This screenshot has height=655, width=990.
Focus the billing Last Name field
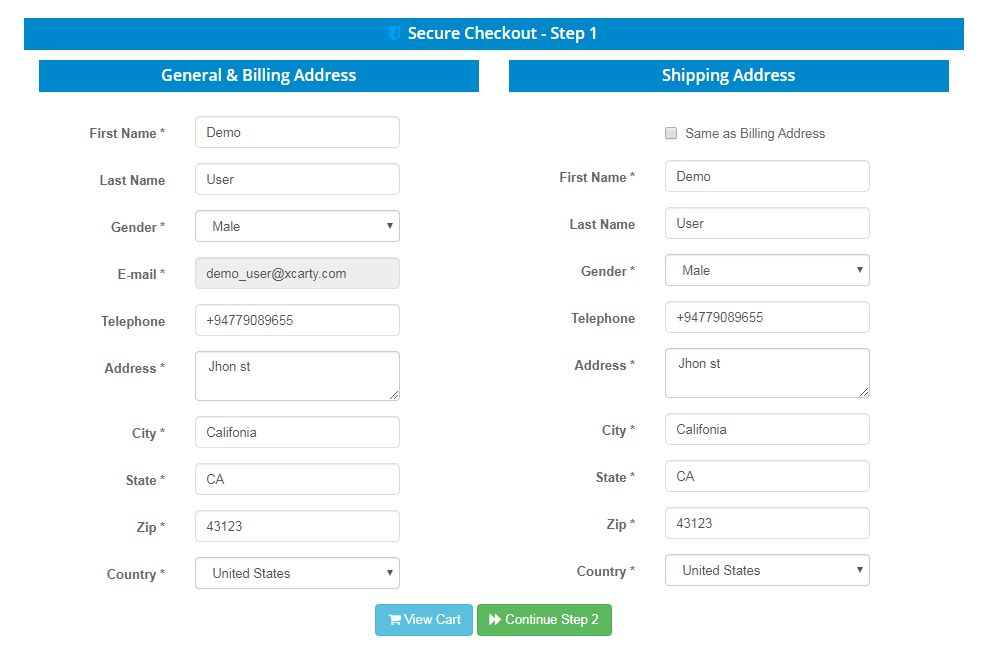click(x=297, y=179)
